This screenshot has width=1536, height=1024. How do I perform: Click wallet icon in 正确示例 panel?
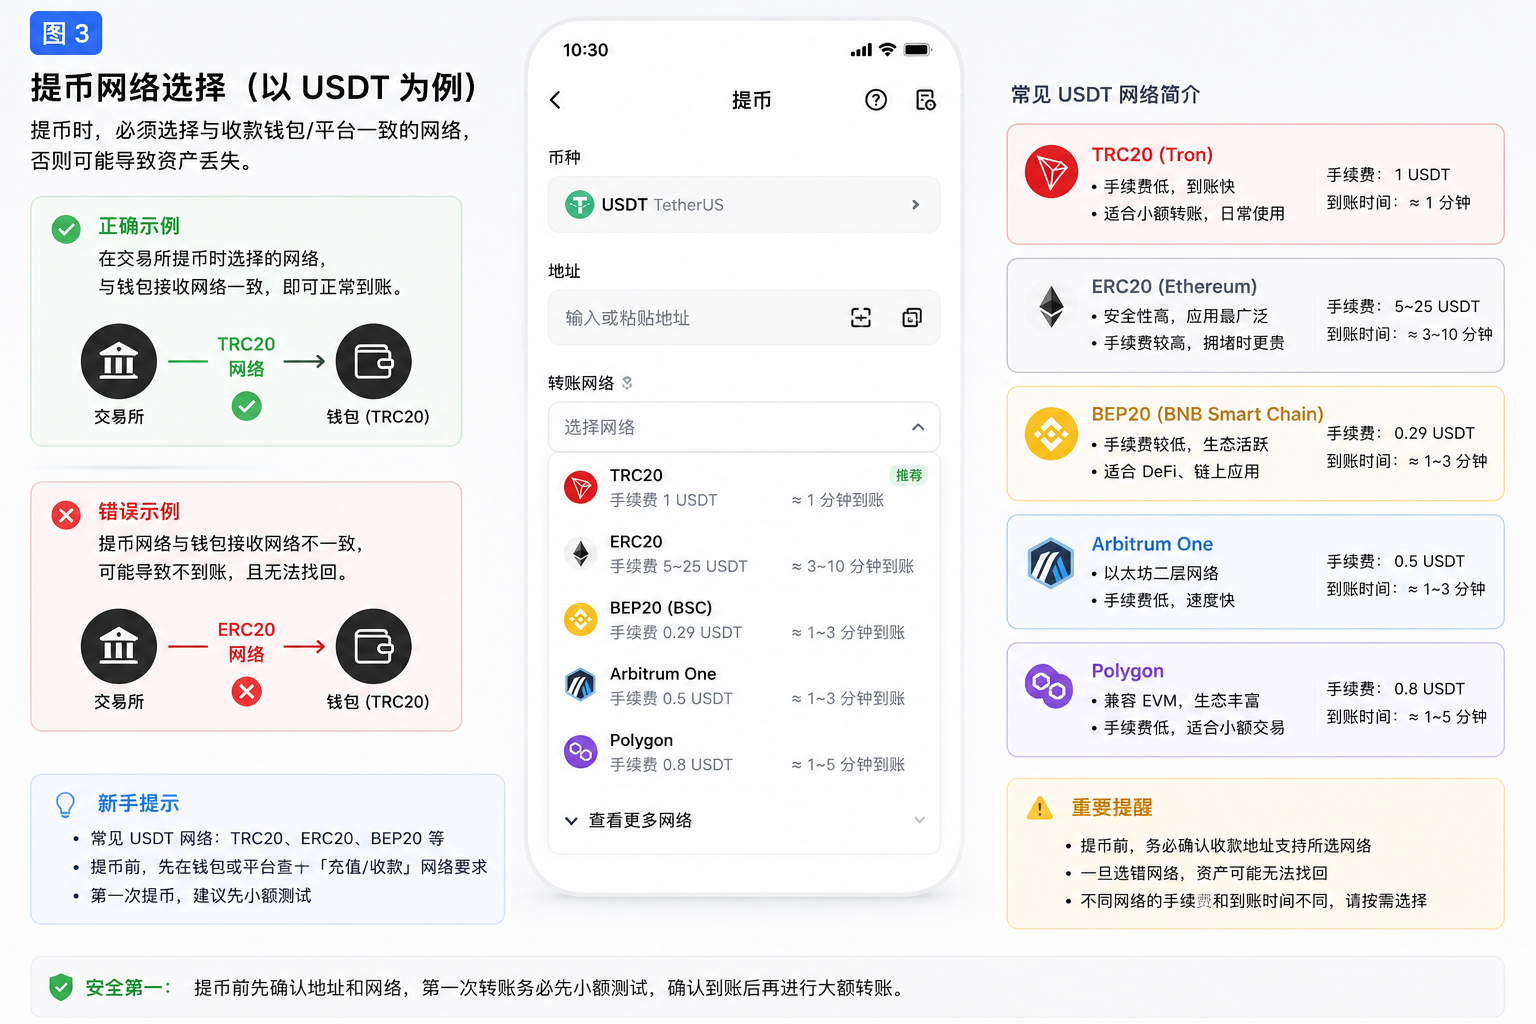tap(373, 362)
